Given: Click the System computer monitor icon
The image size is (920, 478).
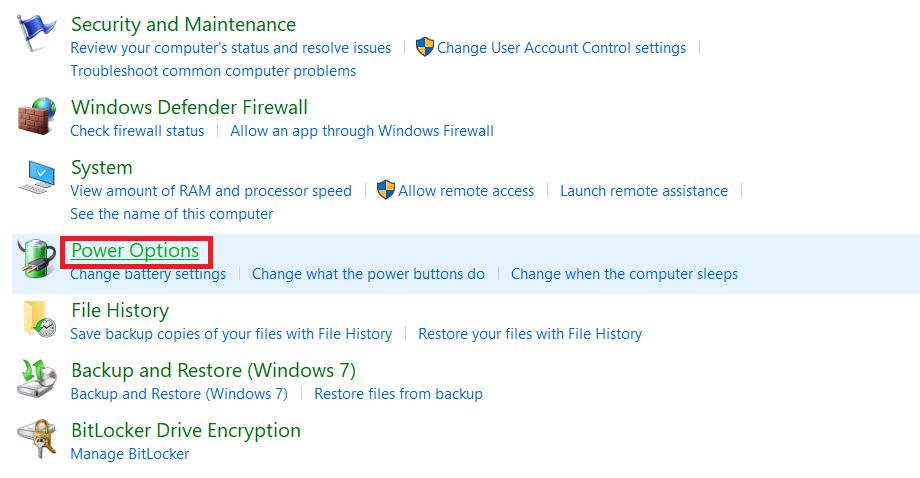Looking at the screenshot, I should coord(39,178).
